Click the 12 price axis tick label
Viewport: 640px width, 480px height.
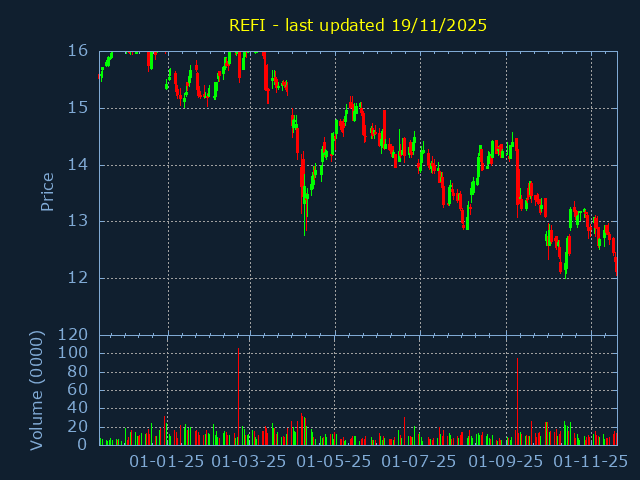(x=78, y=279)
